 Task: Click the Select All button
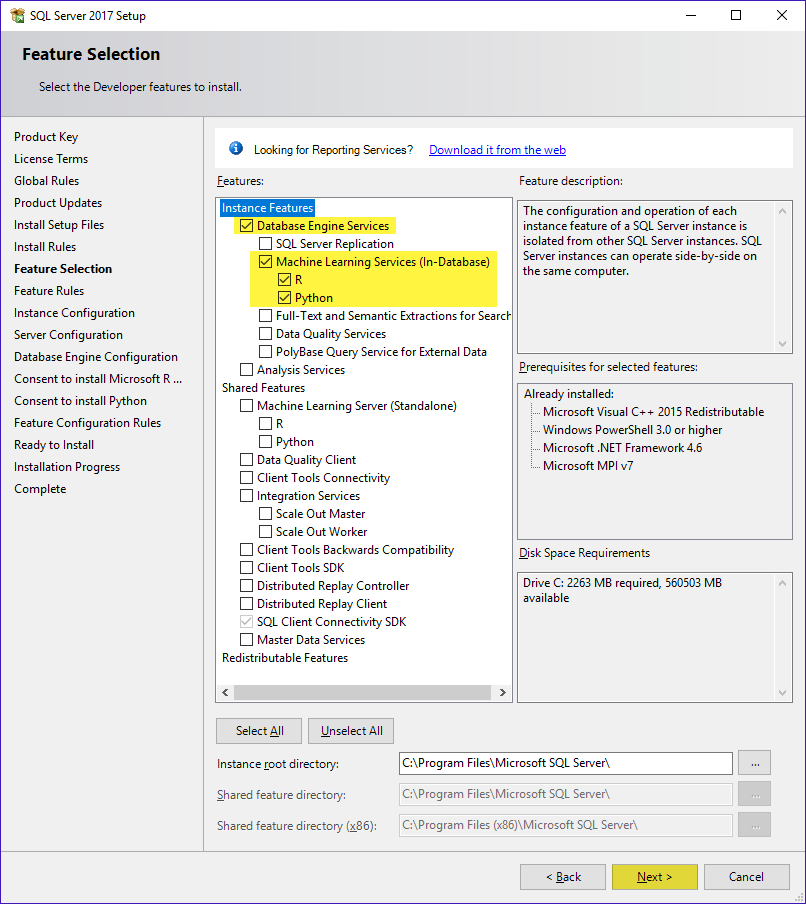[x=259, y=730]
